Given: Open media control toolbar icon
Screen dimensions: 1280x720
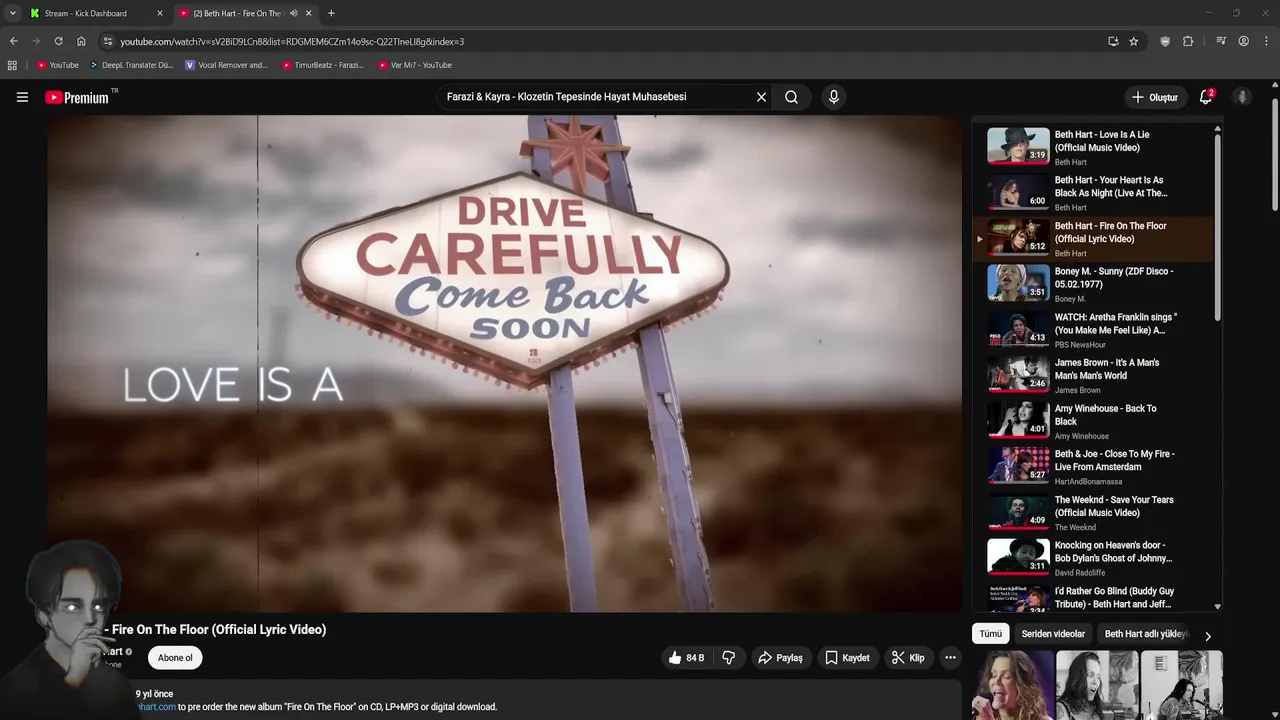Looking at the screenshot, I should click(x=1221, y=41).
